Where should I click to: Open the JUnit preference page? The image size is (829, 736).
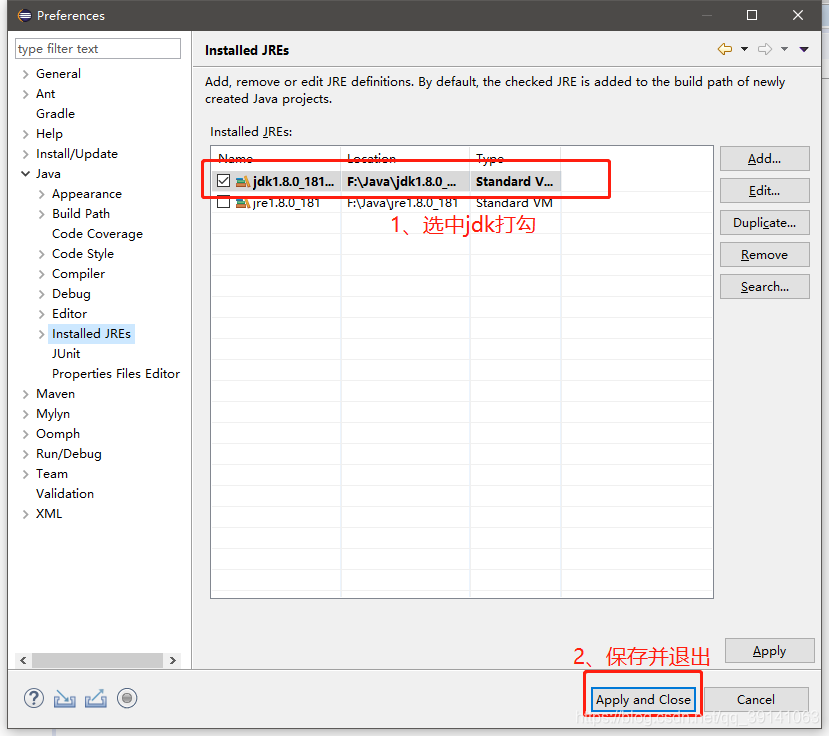click(x=66, y=354)
